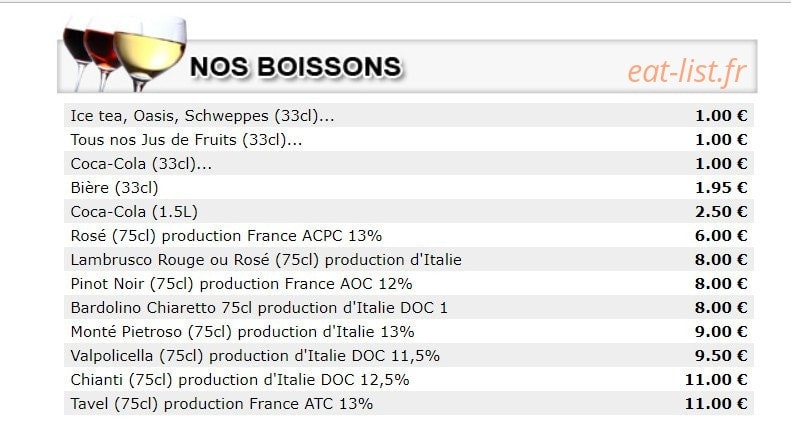
Task: Click the 2.50 € price
Action: coord(721,211)
